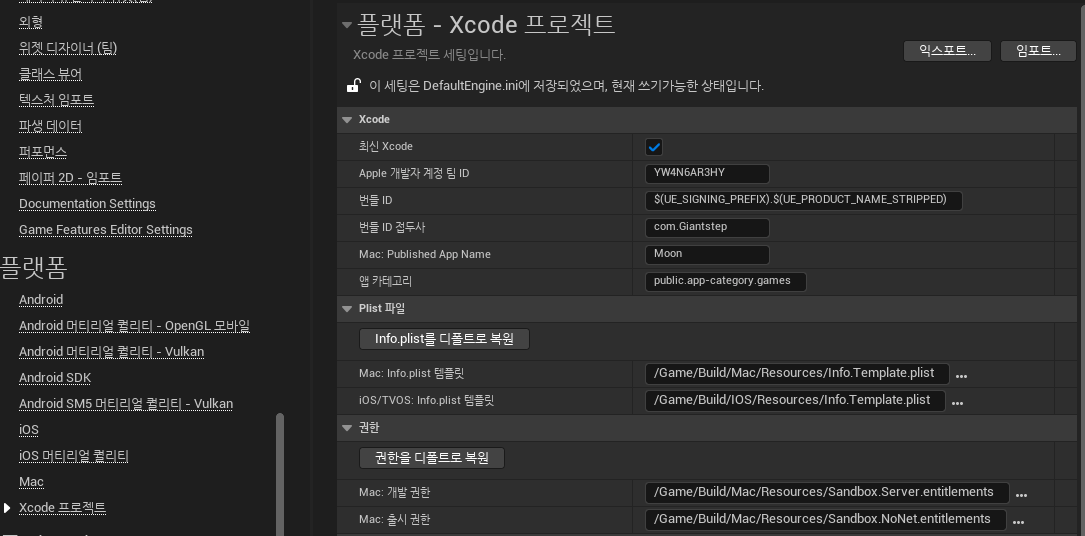The image size is (1085, 536).
Task: Open Game Features Editor Settings
Action: click(106, 230)
